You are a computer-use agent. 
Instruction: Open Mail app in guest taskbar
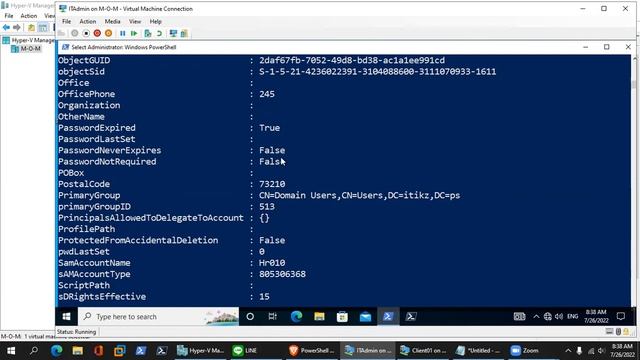pos(365,316)
